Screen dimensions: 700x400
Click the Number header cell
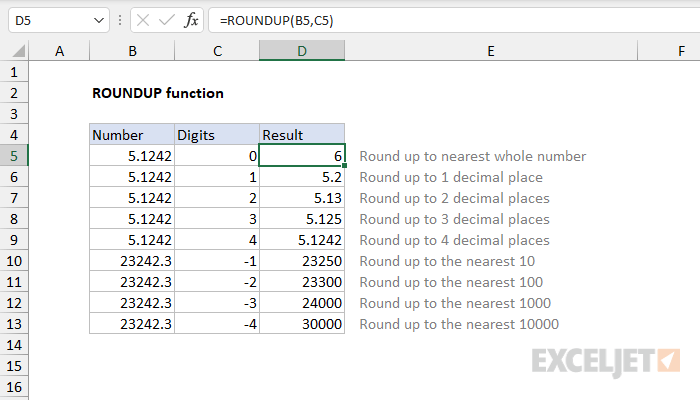coord(131,135)
